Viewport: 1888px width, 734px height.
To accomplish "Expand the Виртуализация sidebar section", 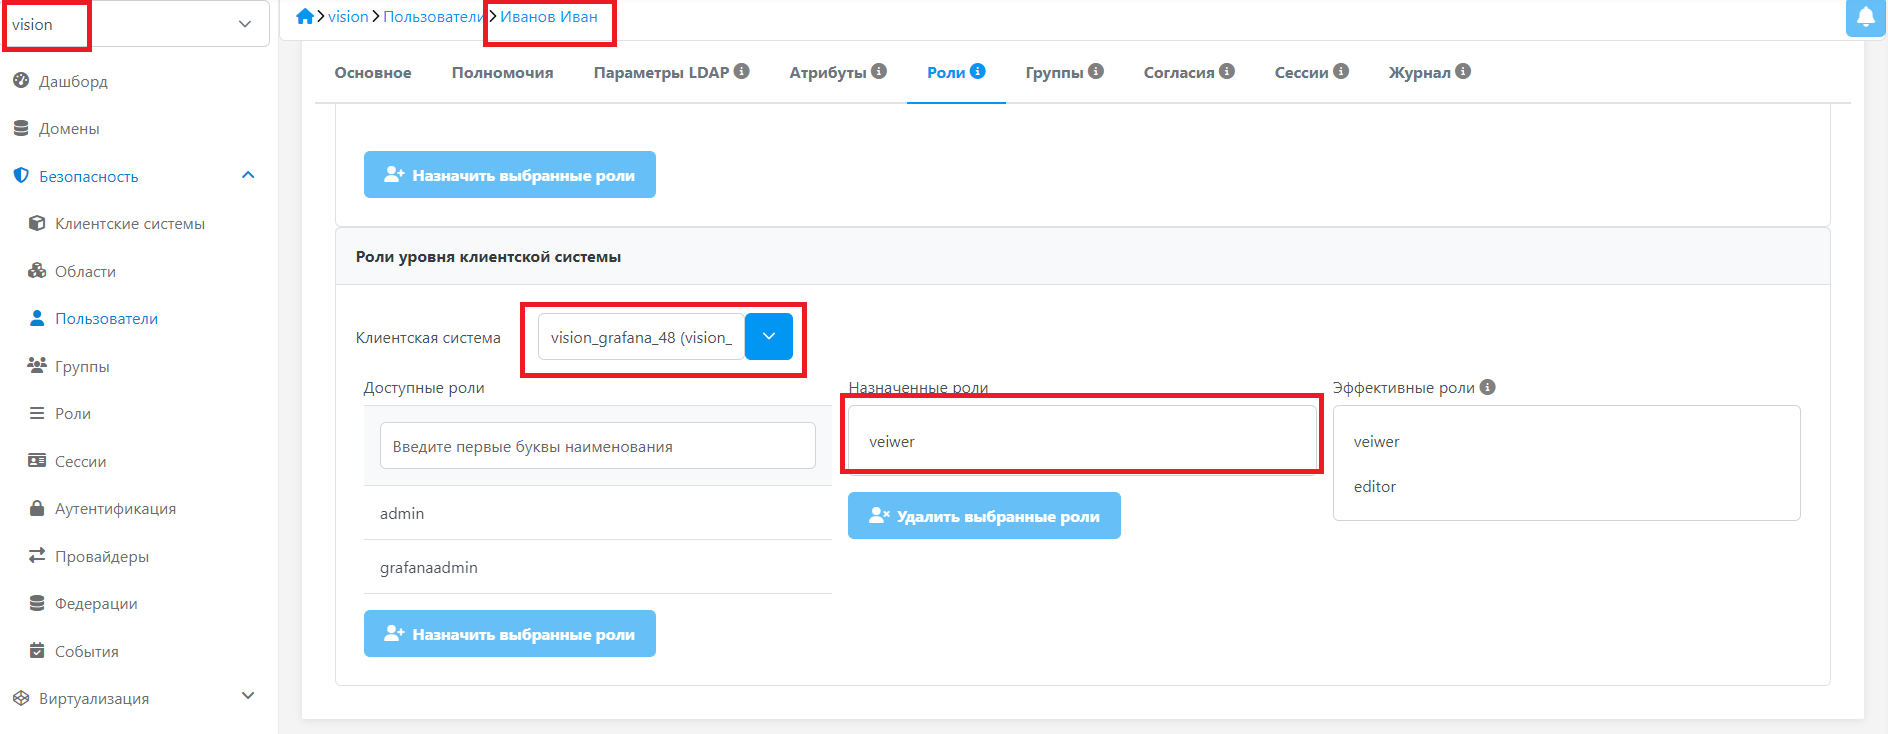I will point(248,696).
